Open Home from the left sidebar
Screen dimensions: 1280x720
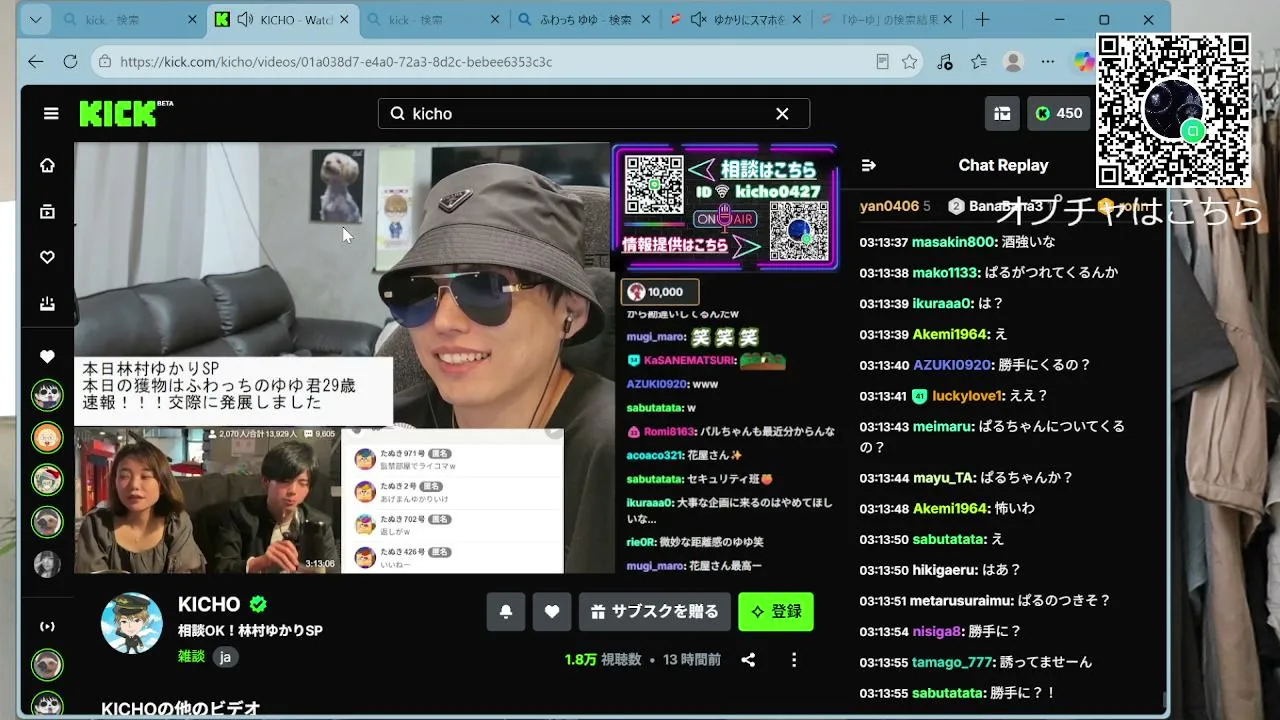47,165
